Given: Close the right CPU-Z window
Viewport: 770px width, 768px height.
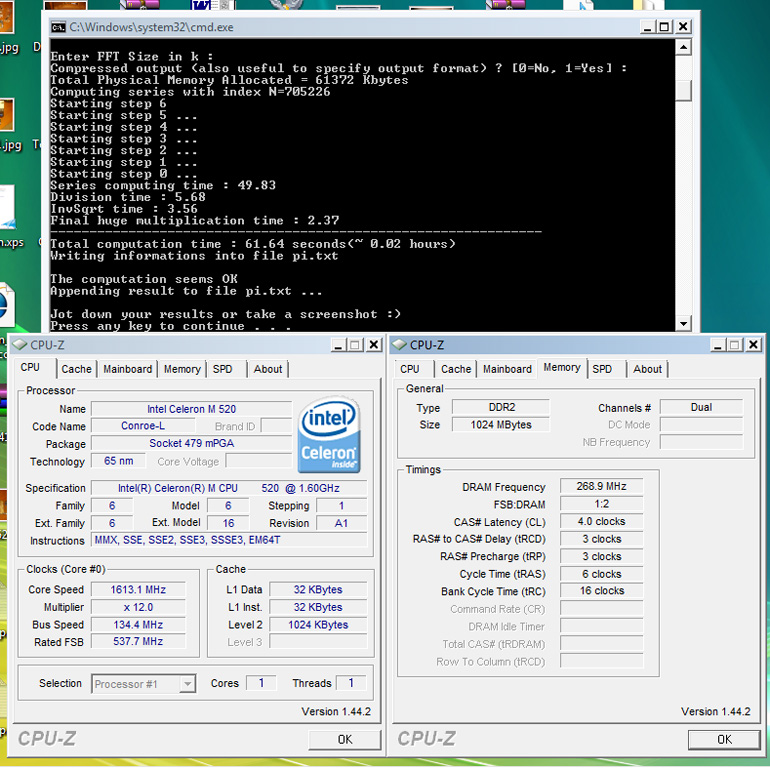Looking at the screenshot, I should (x=753, y=345).
